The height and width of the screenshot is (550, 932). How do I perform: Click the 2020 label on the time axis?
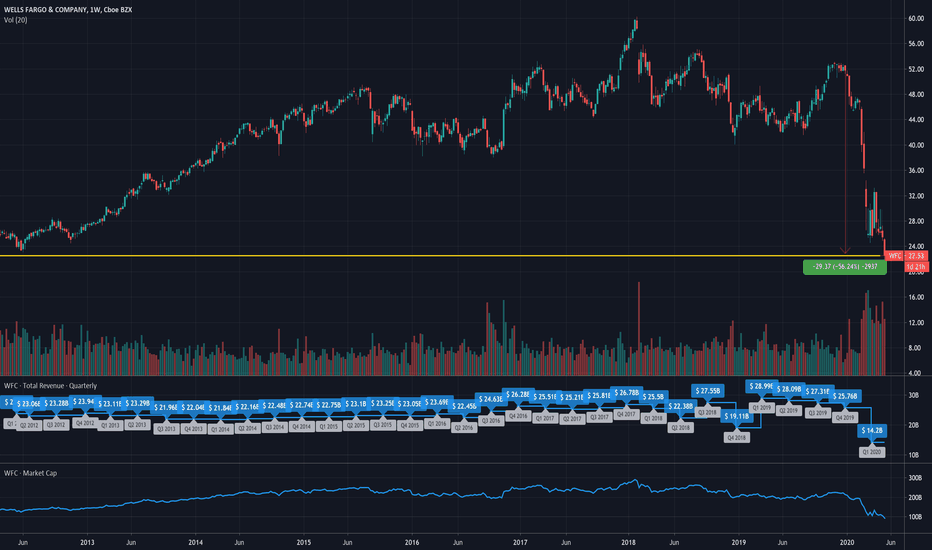tap(847, 542)
